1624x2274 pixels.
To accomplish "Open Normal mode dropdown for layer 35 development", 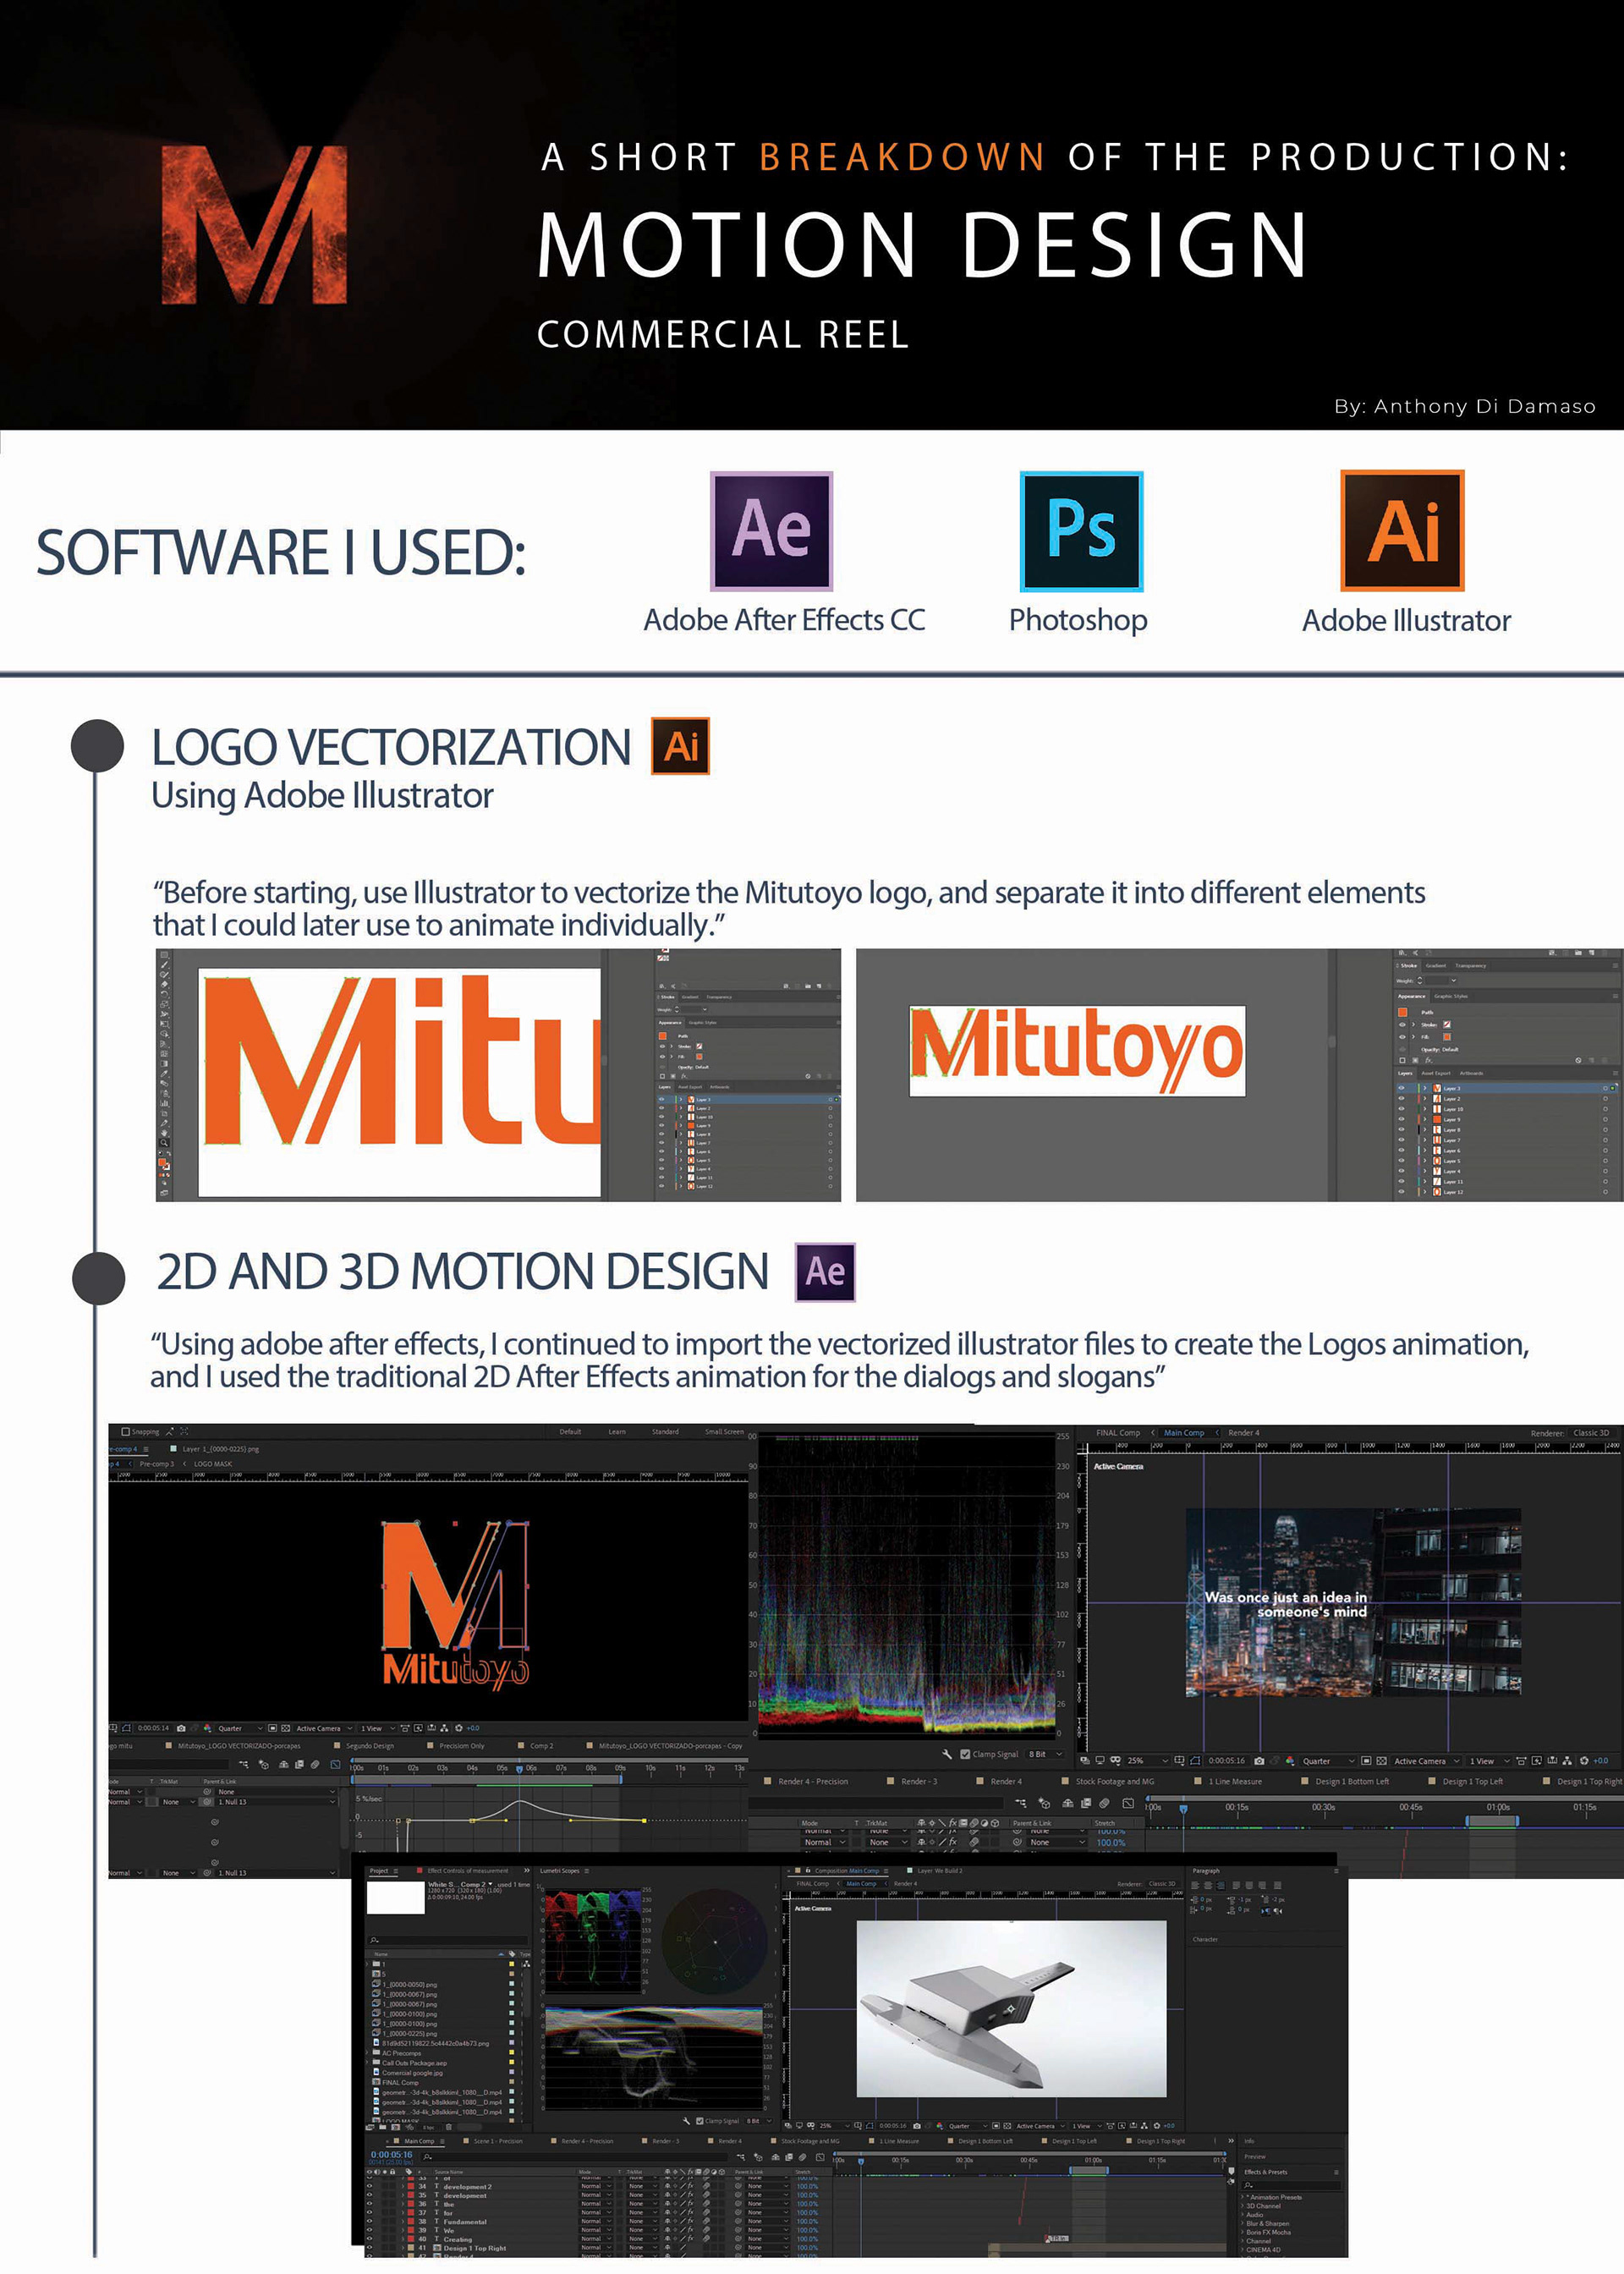I will [x=596, y=2195].
